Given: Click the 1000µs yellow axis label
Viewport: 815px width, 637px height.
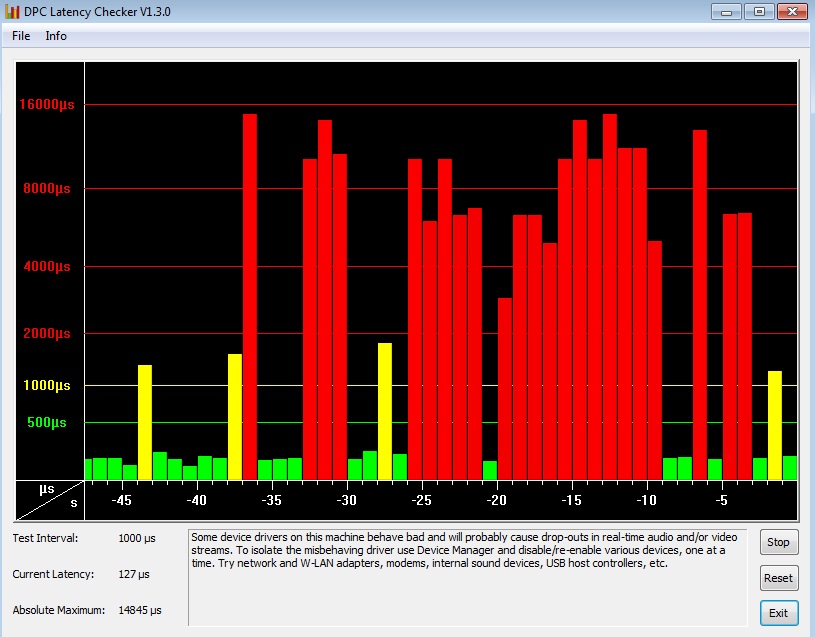Looking at the screenshot, I should point(47,386).
